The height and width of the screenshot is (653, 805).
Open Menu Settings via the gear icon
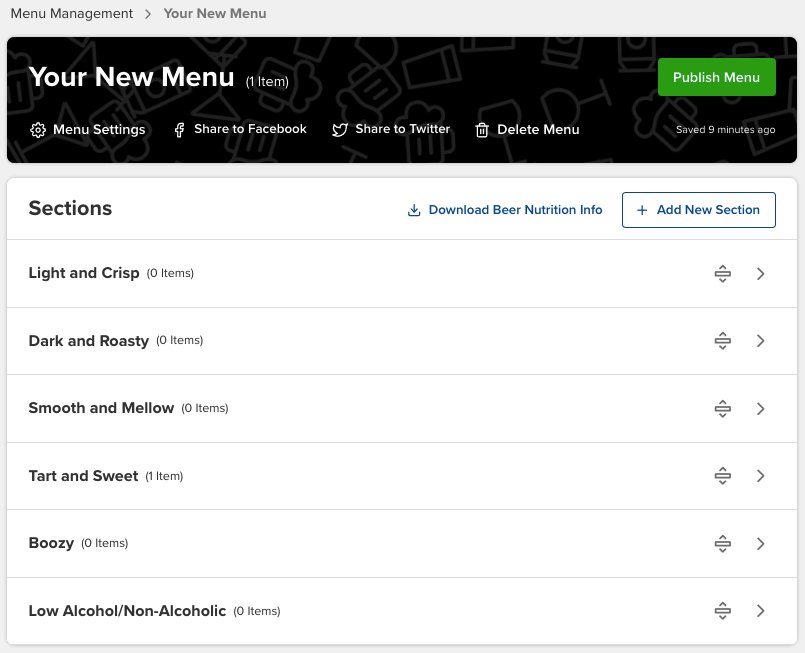pyautogui.click(x=38, y=130)
